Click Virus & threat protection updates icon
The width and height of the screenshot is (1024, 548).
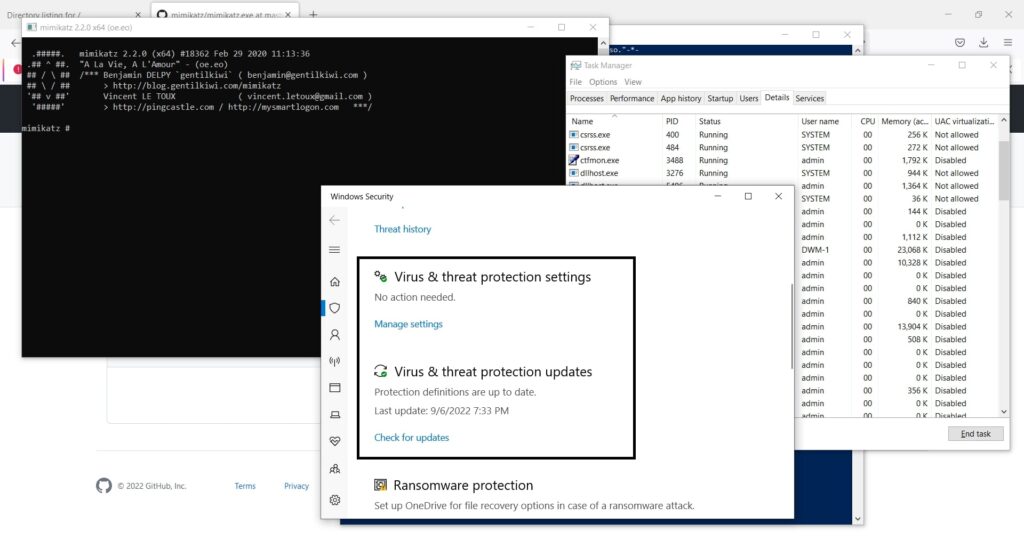pos(380,371)
